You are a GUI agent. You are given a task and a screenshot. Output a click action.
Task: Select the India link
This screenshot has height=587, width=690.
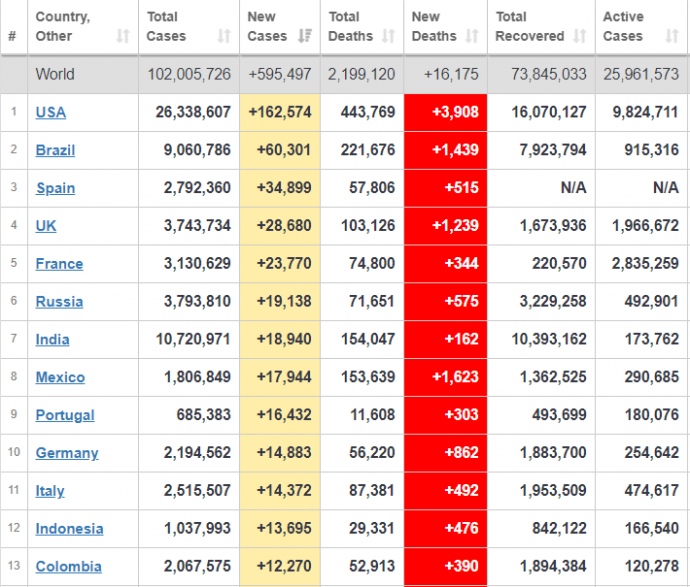click(x=52, y=340)
